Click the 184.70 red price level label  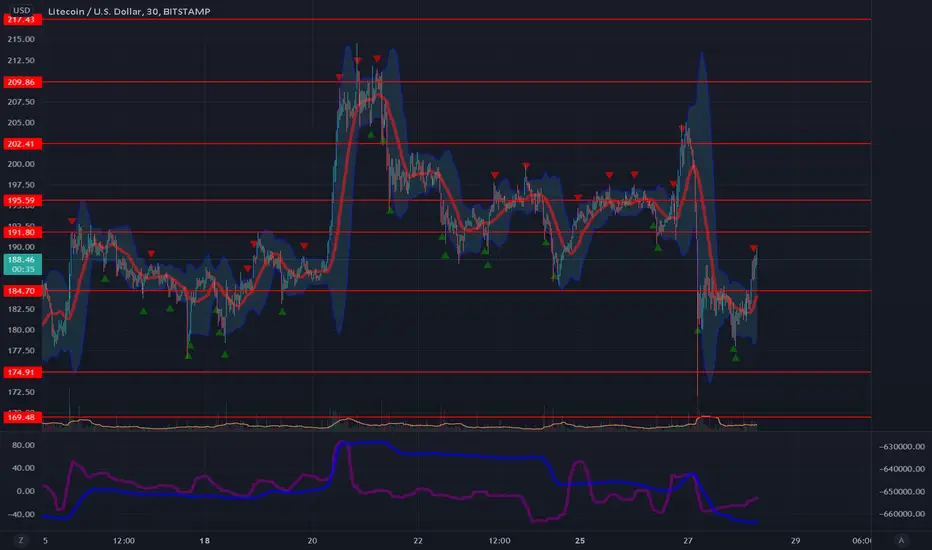(22, 291)
